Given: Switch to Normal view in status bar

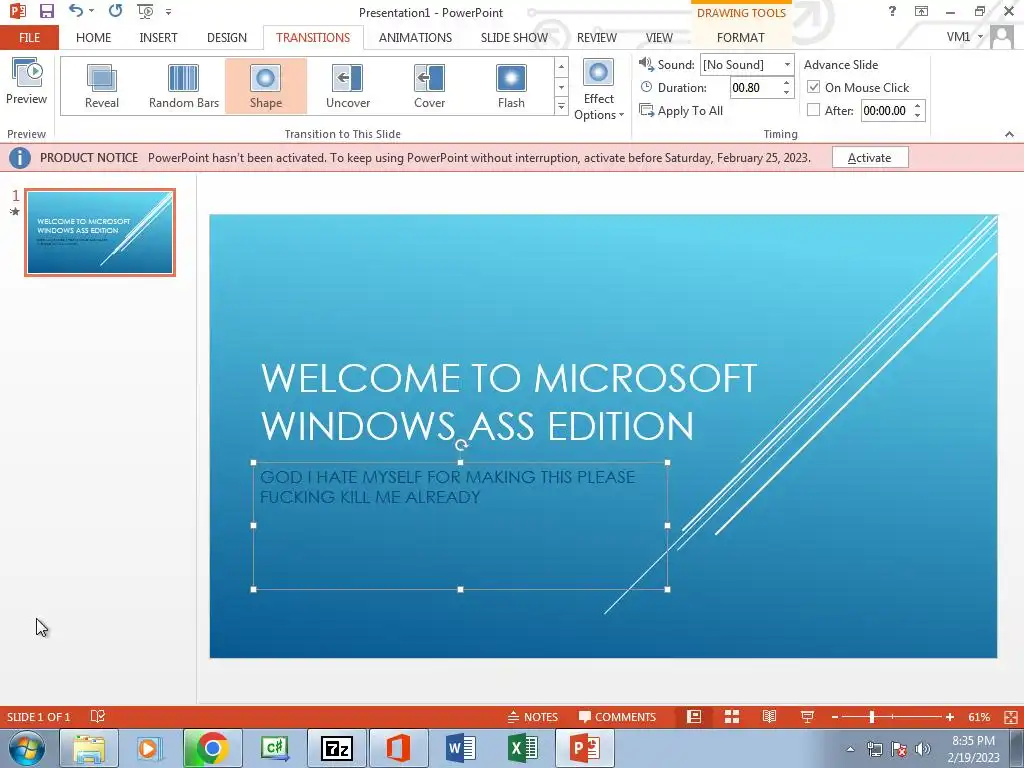Looking at the screenshot, I should pyautogui.click(x=694, y=717).
